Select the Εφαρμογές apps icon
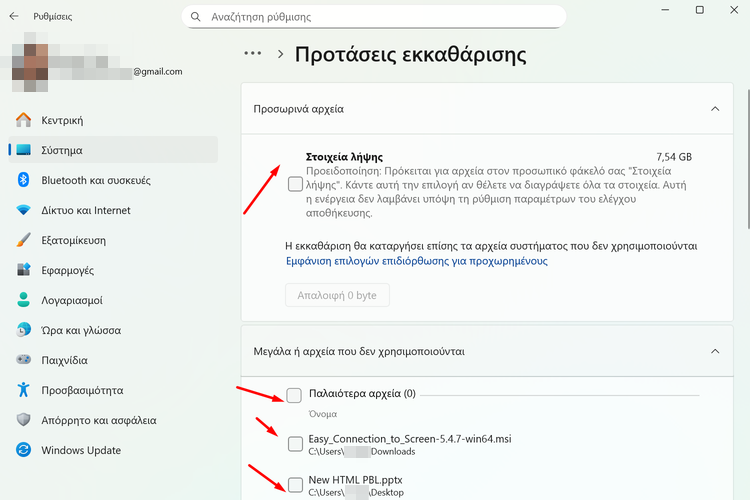Viewport: 750px width, 500px height. tap(23, 270)
